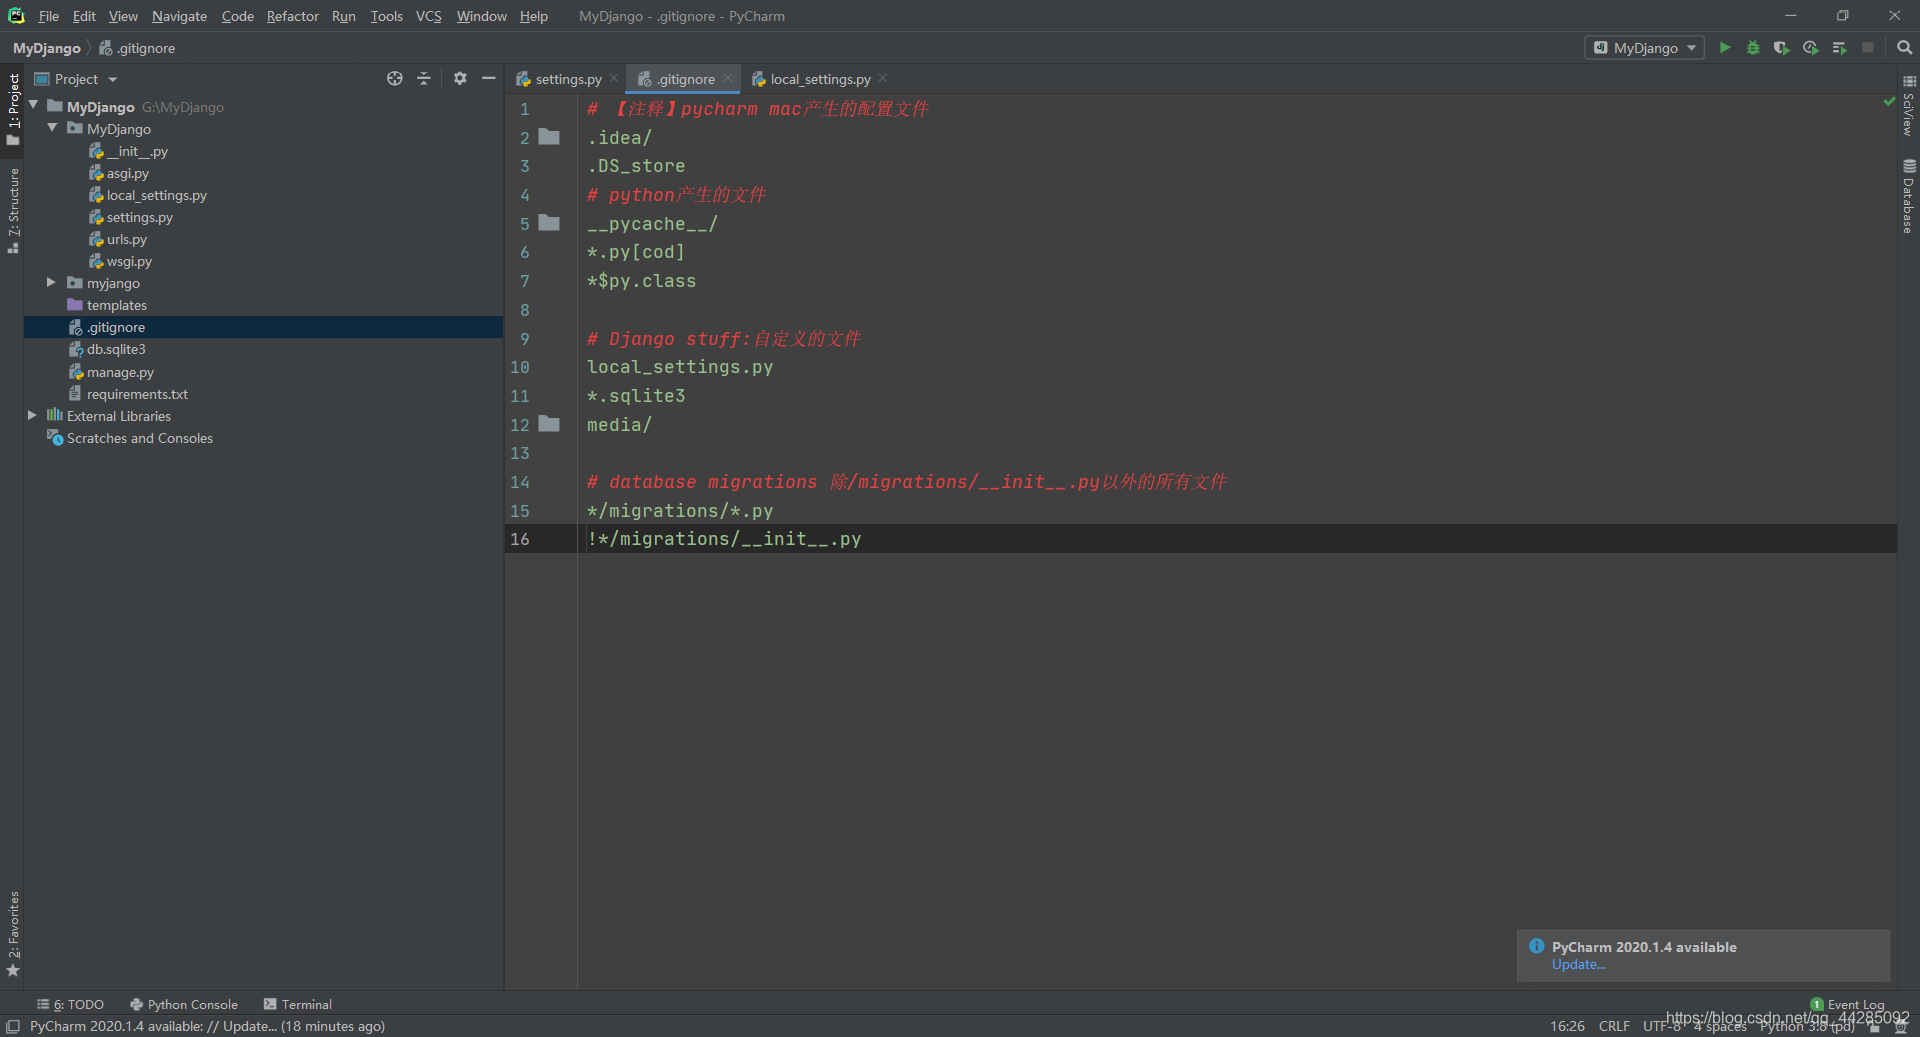Screen dimensions: 1920x1037
Task: Click the PyCharm app icon in title bar
Action: (x=16, y=16)
